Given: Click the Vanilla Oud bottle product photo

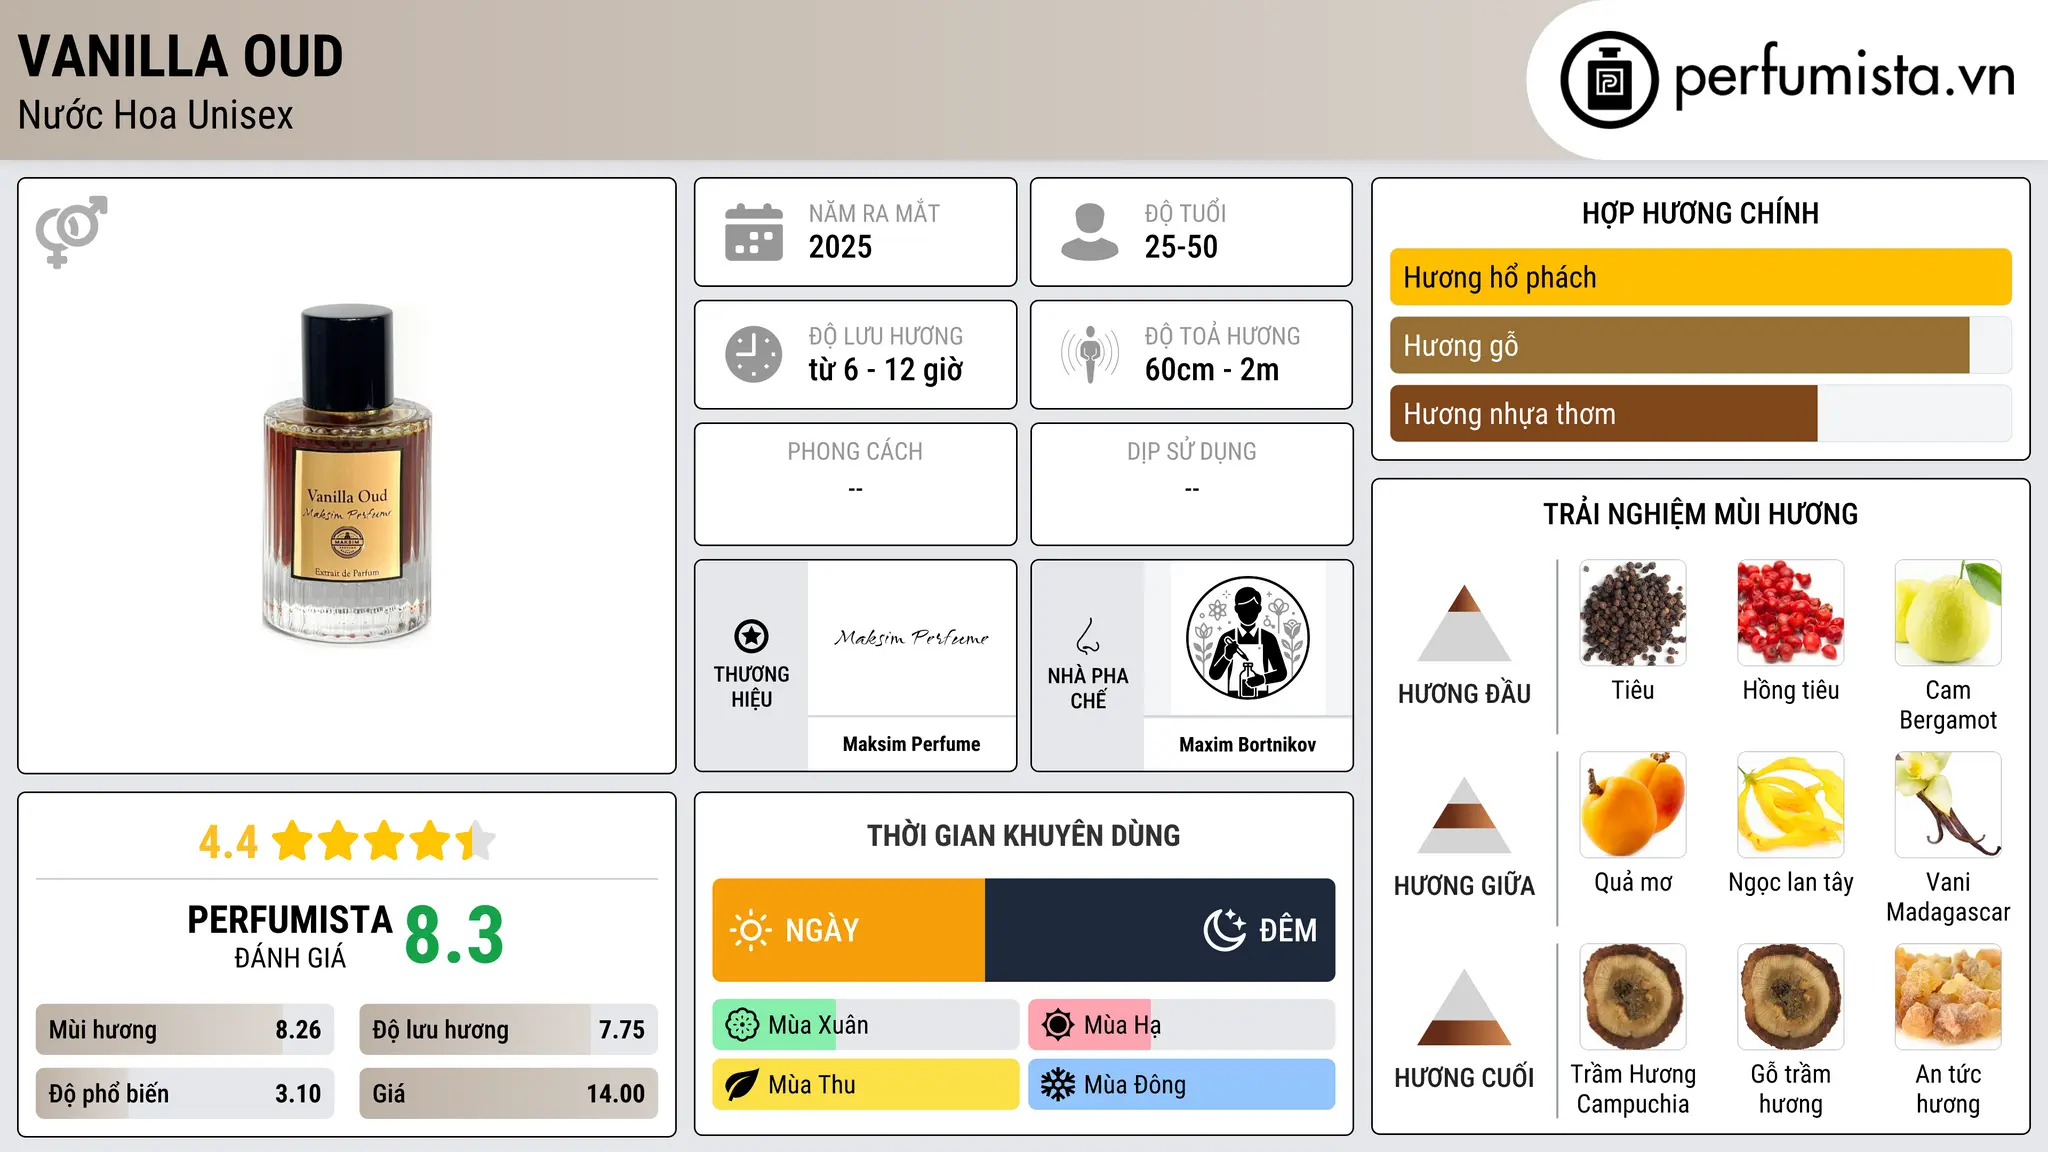Looking at the screenshot, I should 347,472.
